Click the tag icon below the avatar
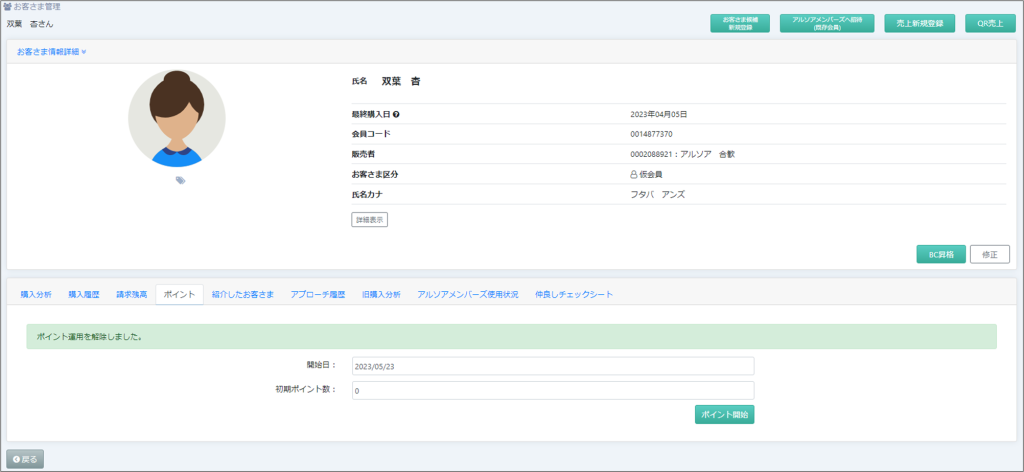The image size is (1024, 472). (x=180, y=180)
